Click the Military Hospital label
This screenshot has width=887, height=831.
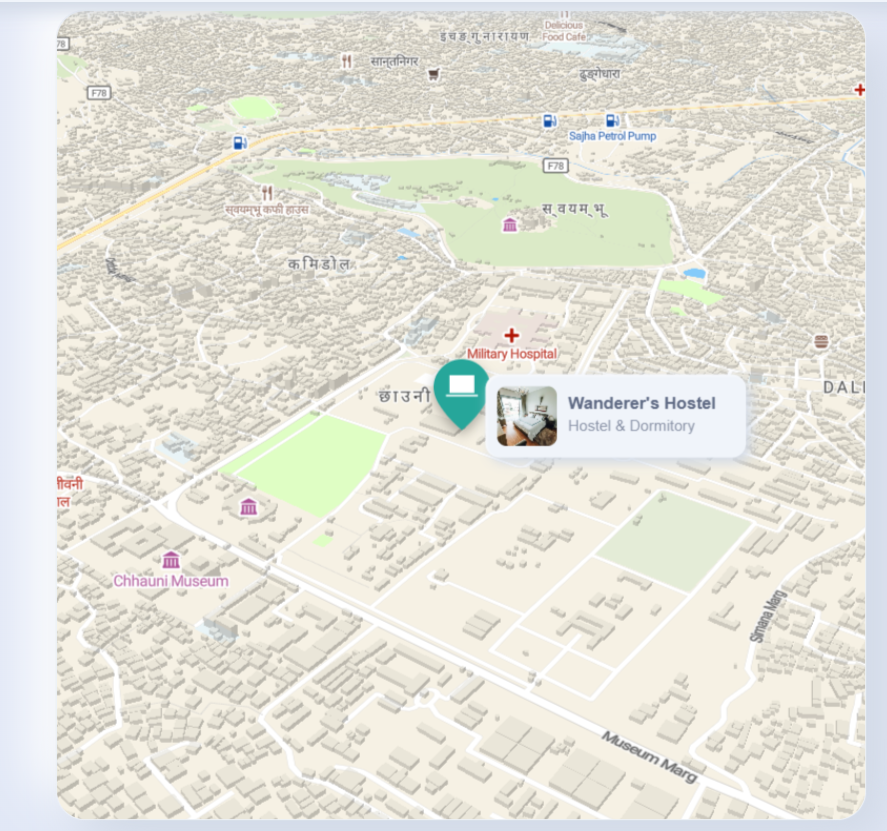point(513,353)
